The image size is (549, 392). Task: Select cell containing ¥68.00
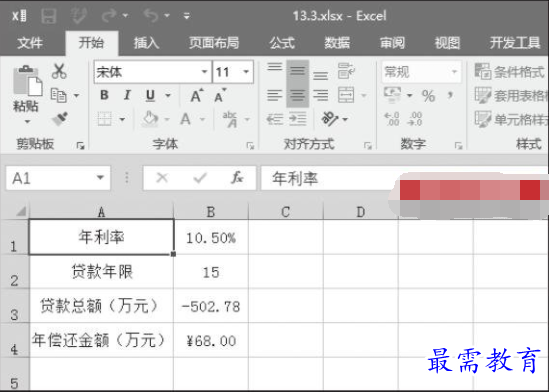[211, 340]
